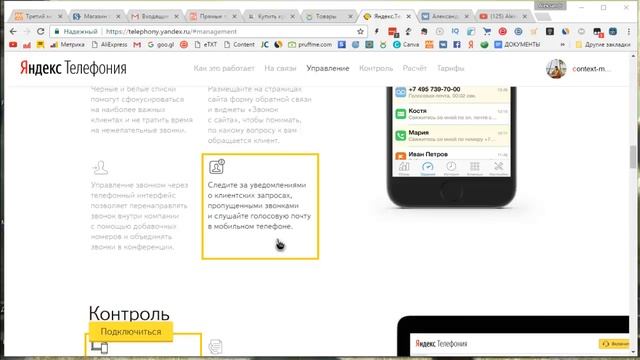Image resolution: width=640 pixels, height=360 pixels.
Task: Click the page vertical scrollbar thumb
Action: pyautogui.click(x=633, y=156)
